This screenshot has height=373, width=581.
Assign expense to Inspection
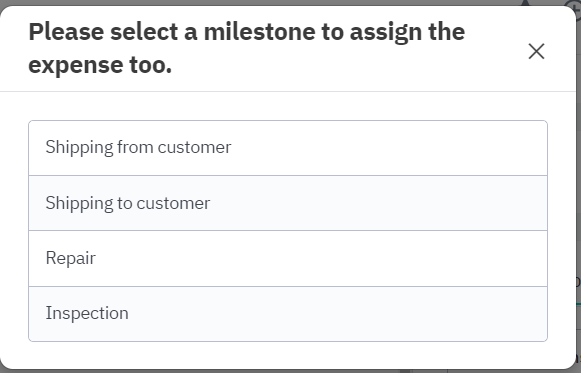point(288,314)
